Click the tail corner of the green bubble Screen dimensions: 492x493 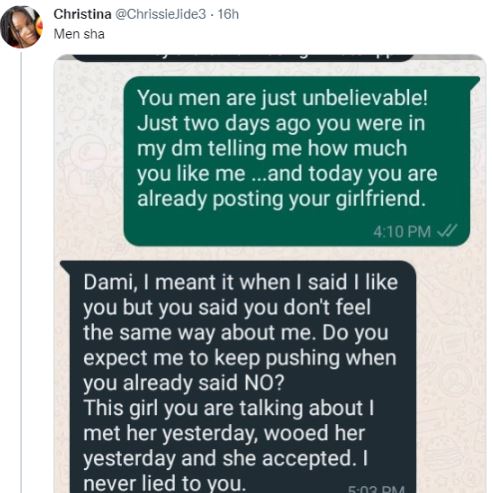475,81
